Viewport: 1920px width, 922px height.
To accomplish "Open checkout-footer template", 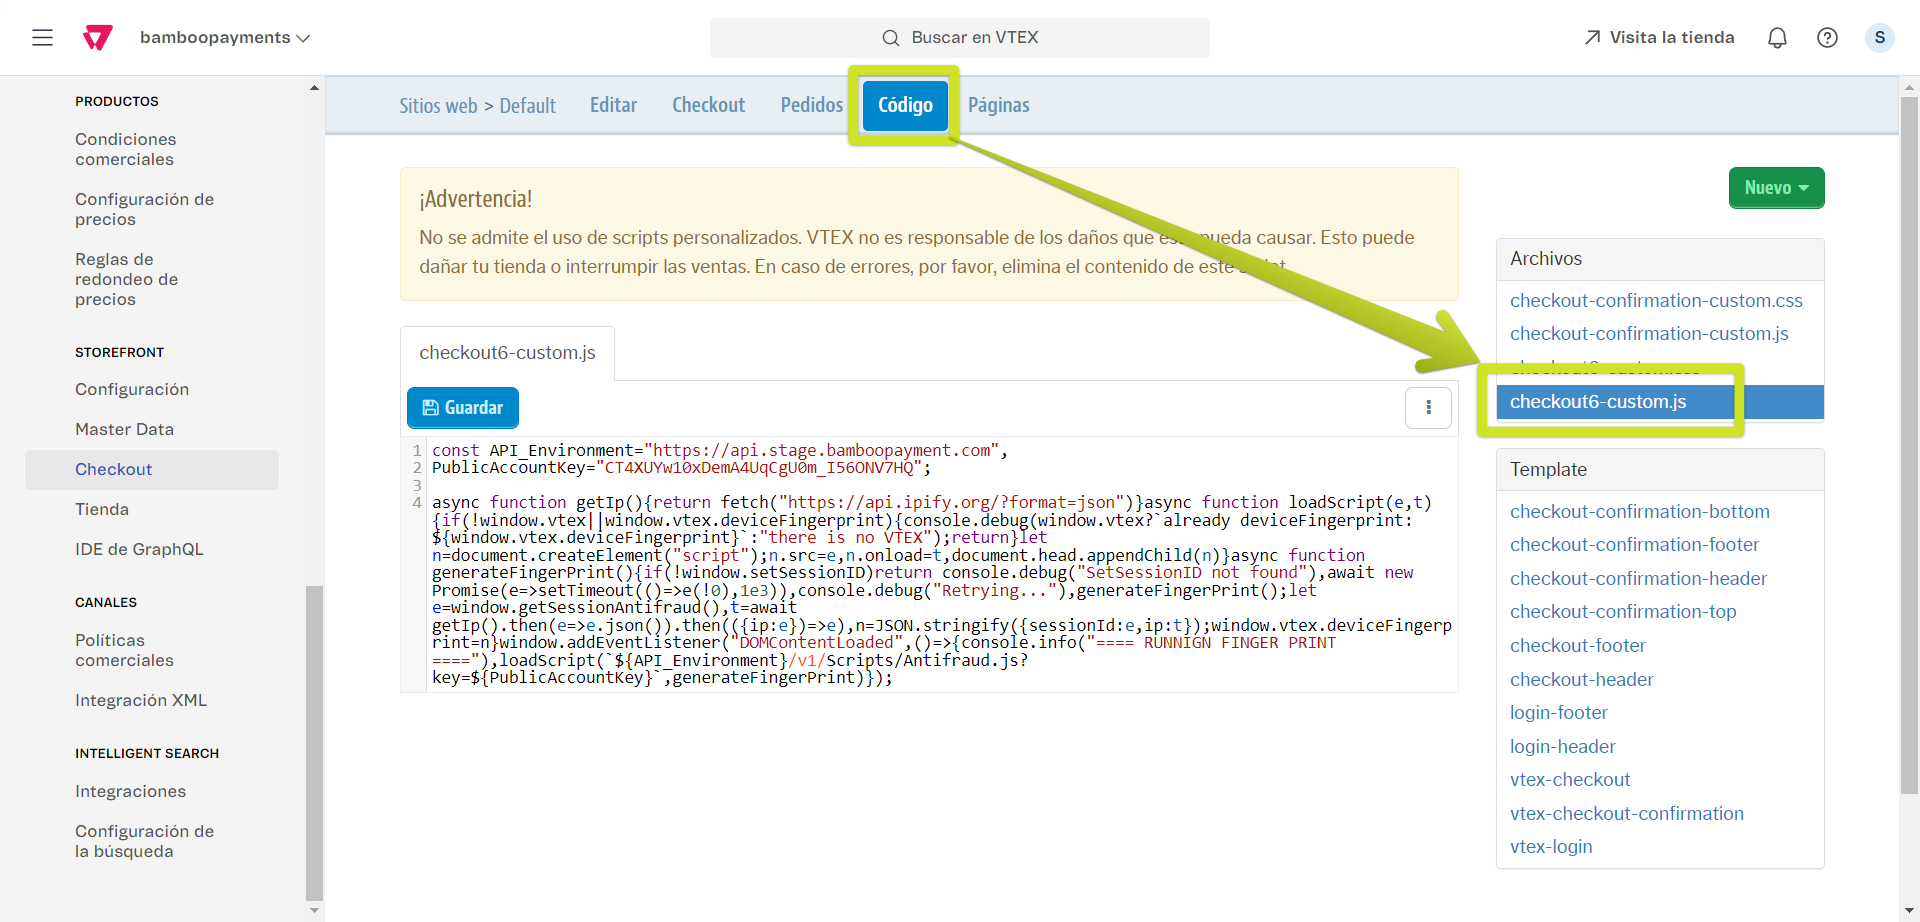I will click(1578, 645).
